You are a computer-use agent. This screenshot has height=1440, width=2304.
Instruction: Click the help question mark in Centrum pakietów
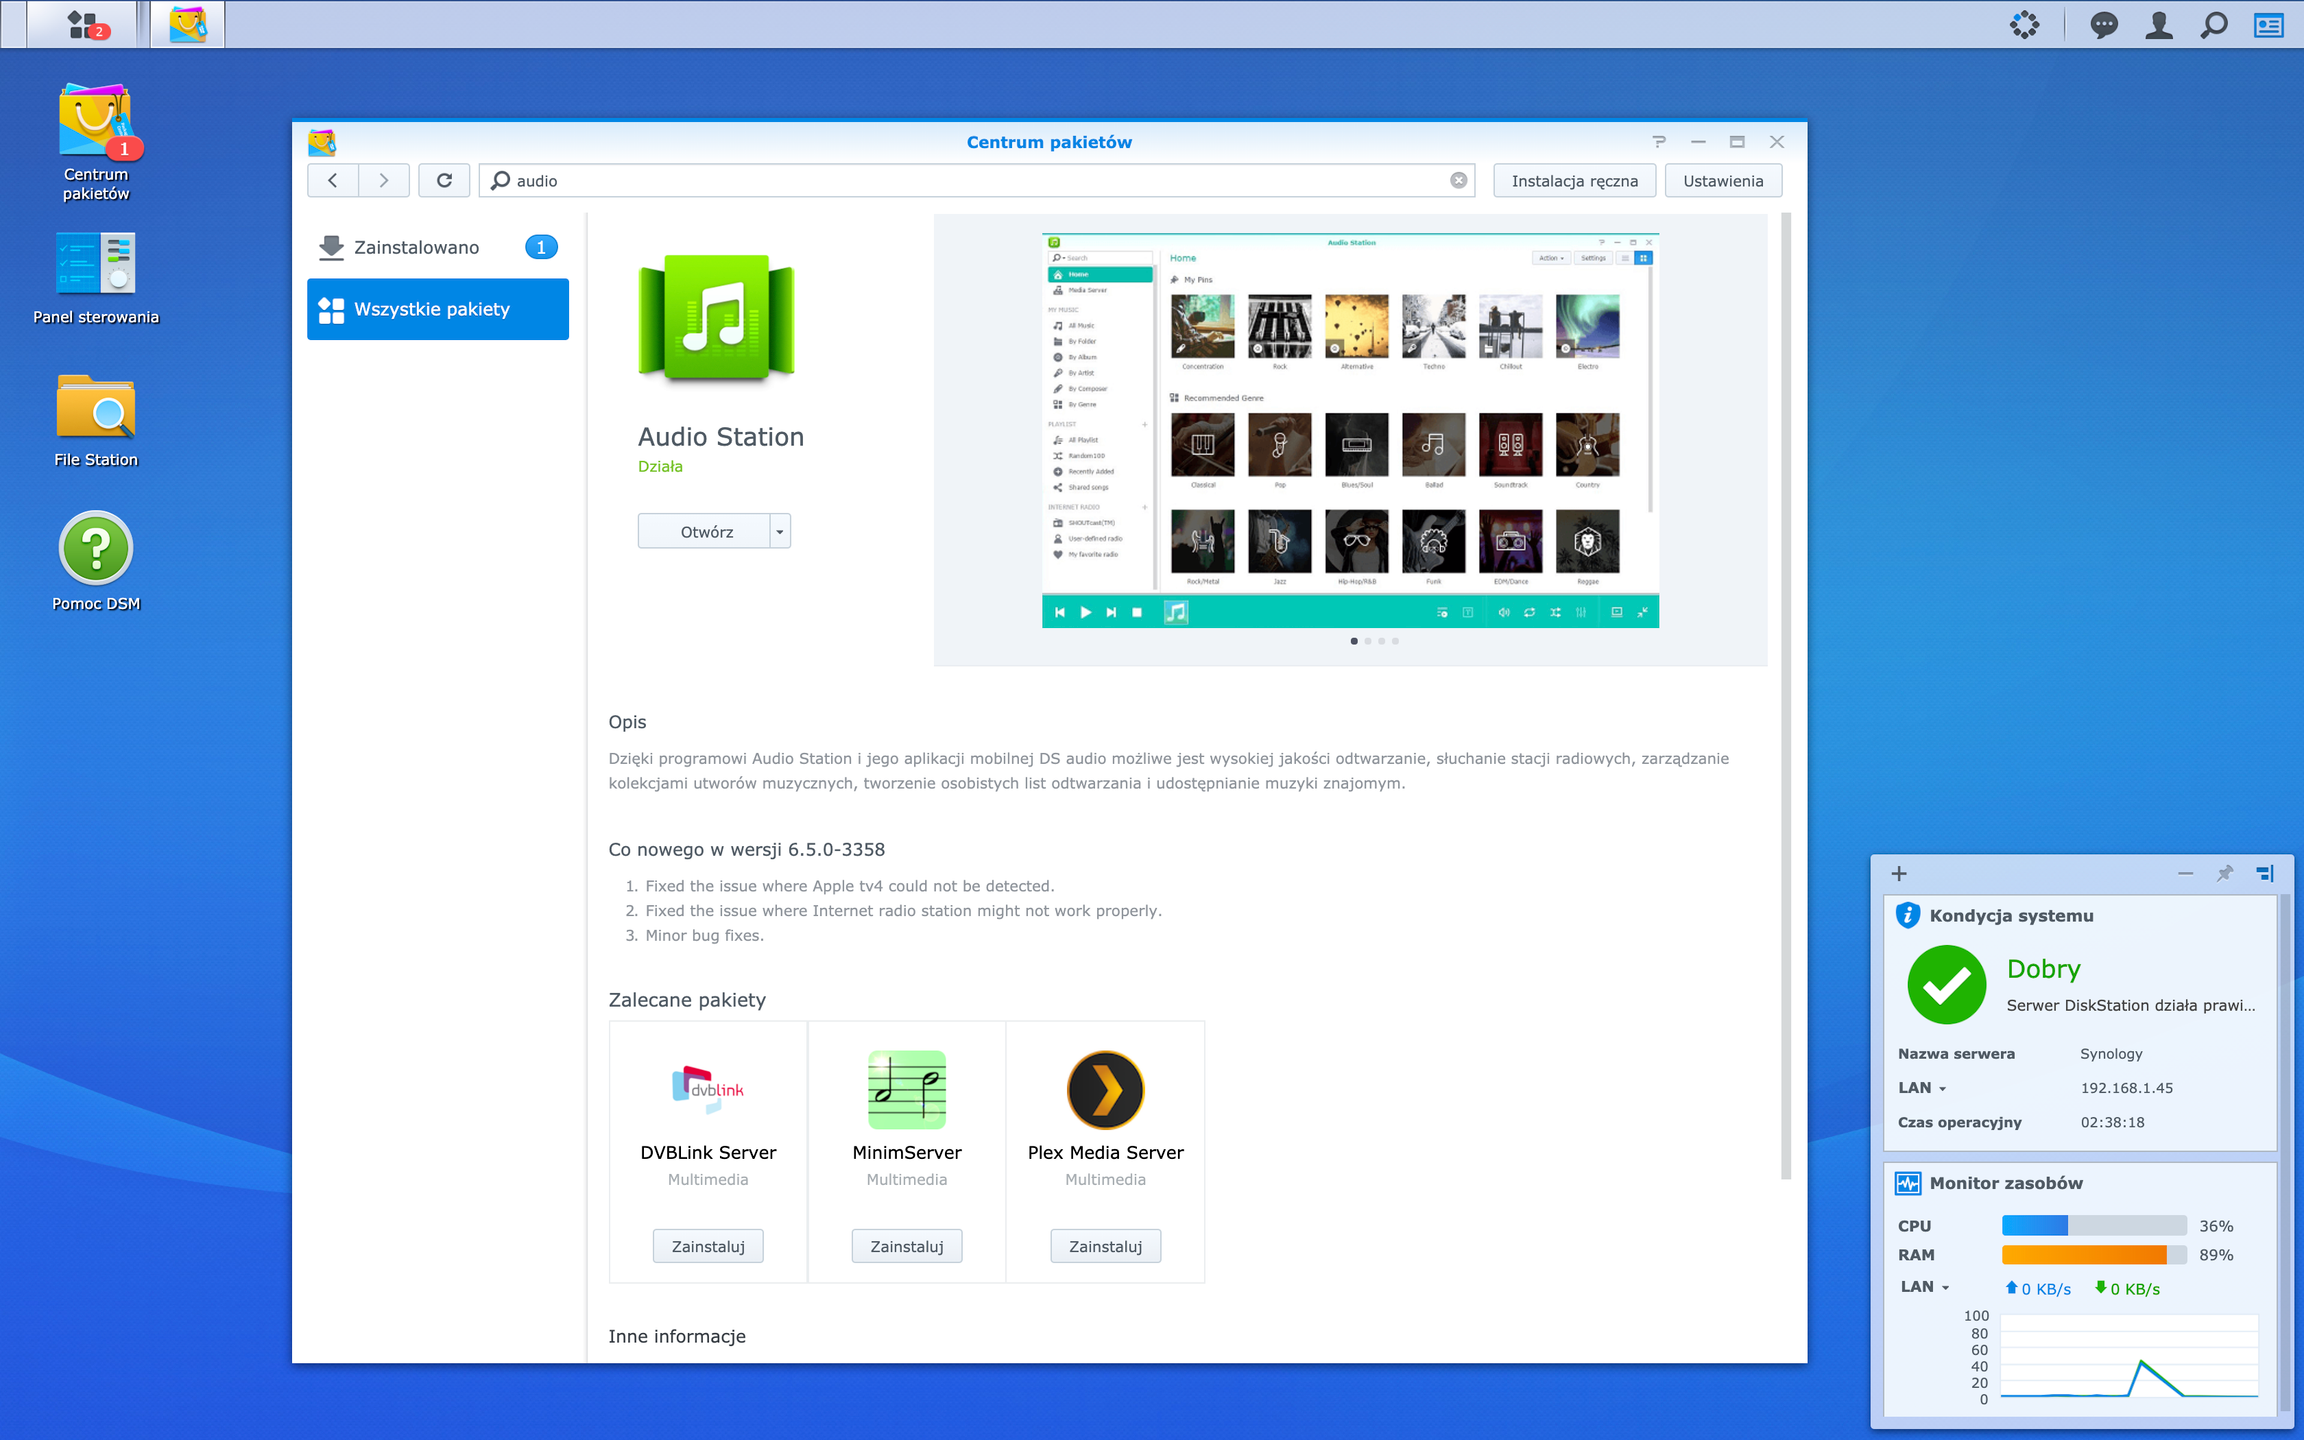click(1659, 142)
